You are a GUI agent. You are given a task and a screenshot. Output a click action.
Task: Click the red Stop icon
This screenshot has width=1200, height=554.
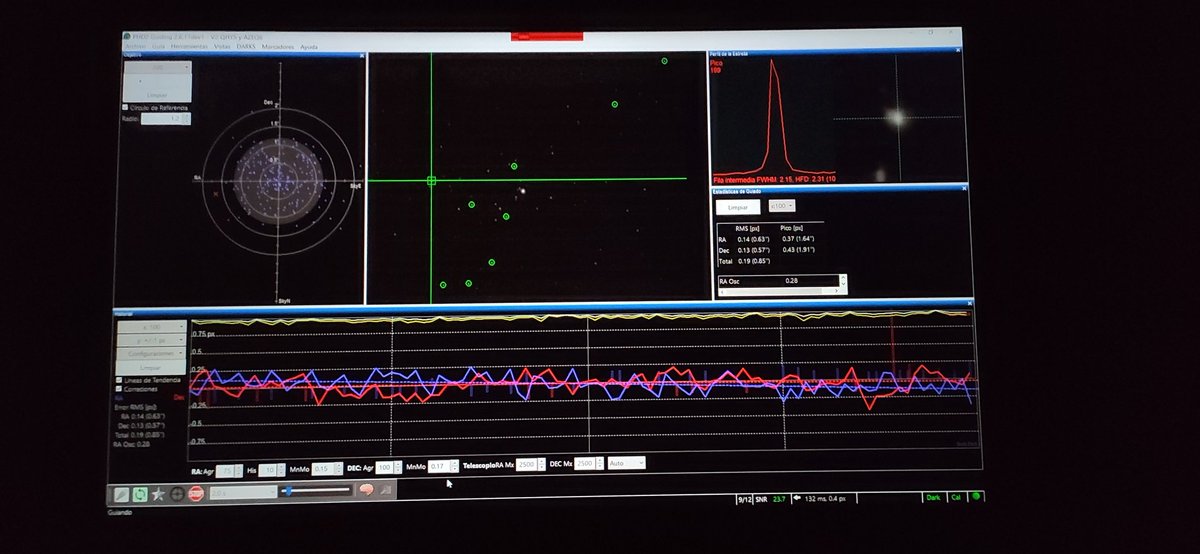point(196,493)
